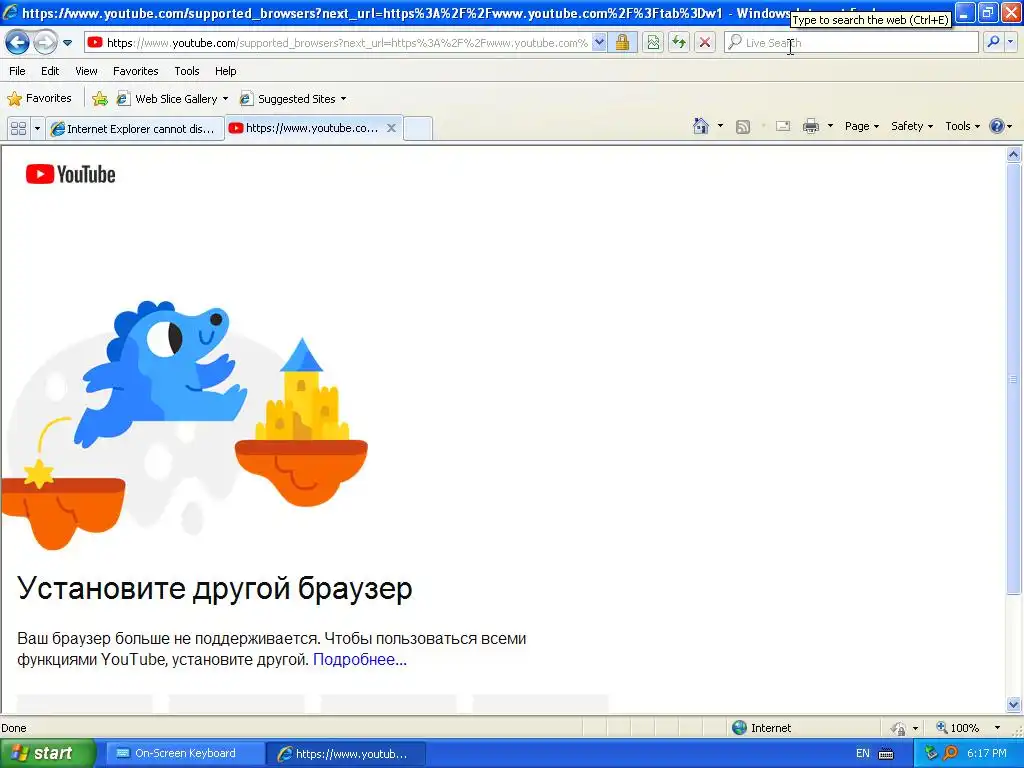Click the keyboard icon in language bar
Viewport: 1024px width, 768px height.
tap(886, 754)
